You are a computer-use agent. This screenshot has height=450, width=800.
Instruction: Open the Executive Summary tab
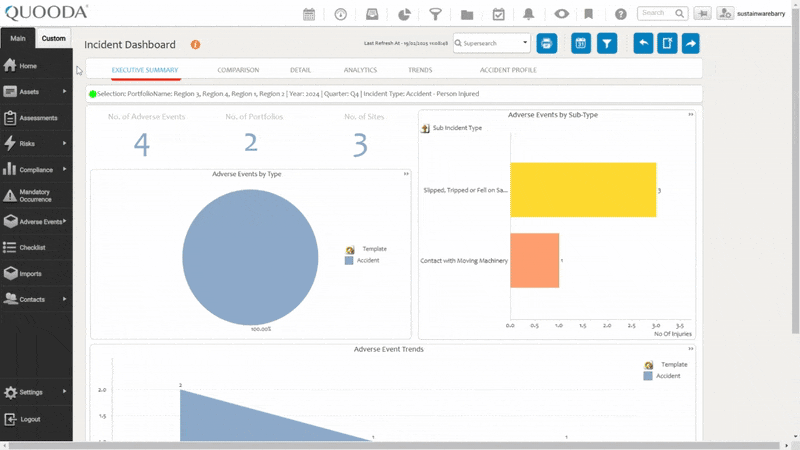[145, 70]
